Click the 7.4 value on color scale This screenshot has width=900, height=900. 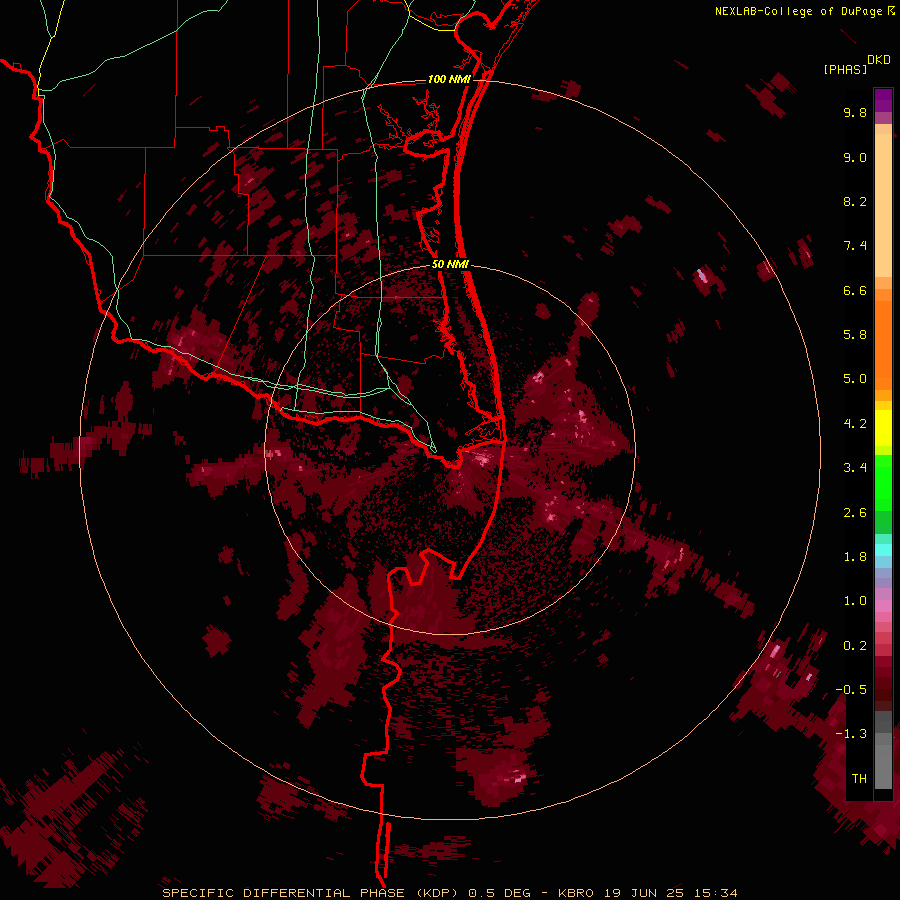(x=855, y=246)
